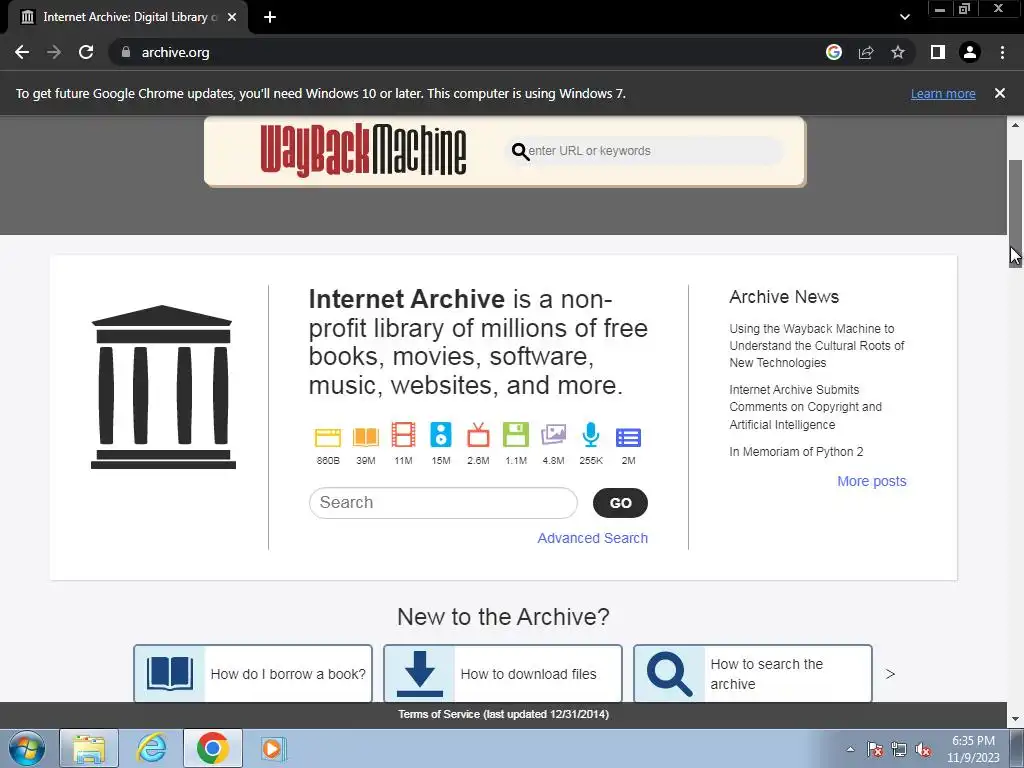The height and width of the screenshot is (768, 1024).
Task: Click the scrollbar up arrow
Action: (x=1015, y=124)
